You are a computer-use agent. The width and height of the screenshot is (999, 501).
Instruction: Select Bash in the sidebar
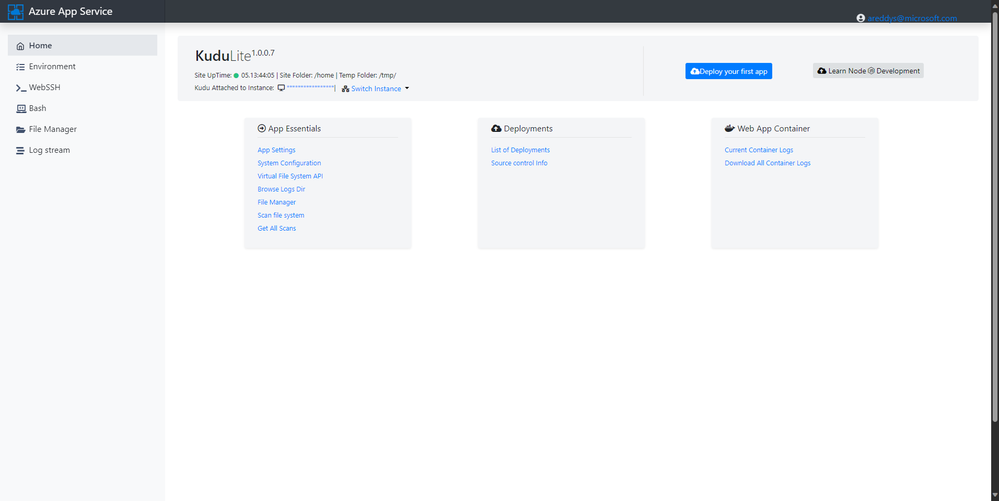(x=83, y=108)
